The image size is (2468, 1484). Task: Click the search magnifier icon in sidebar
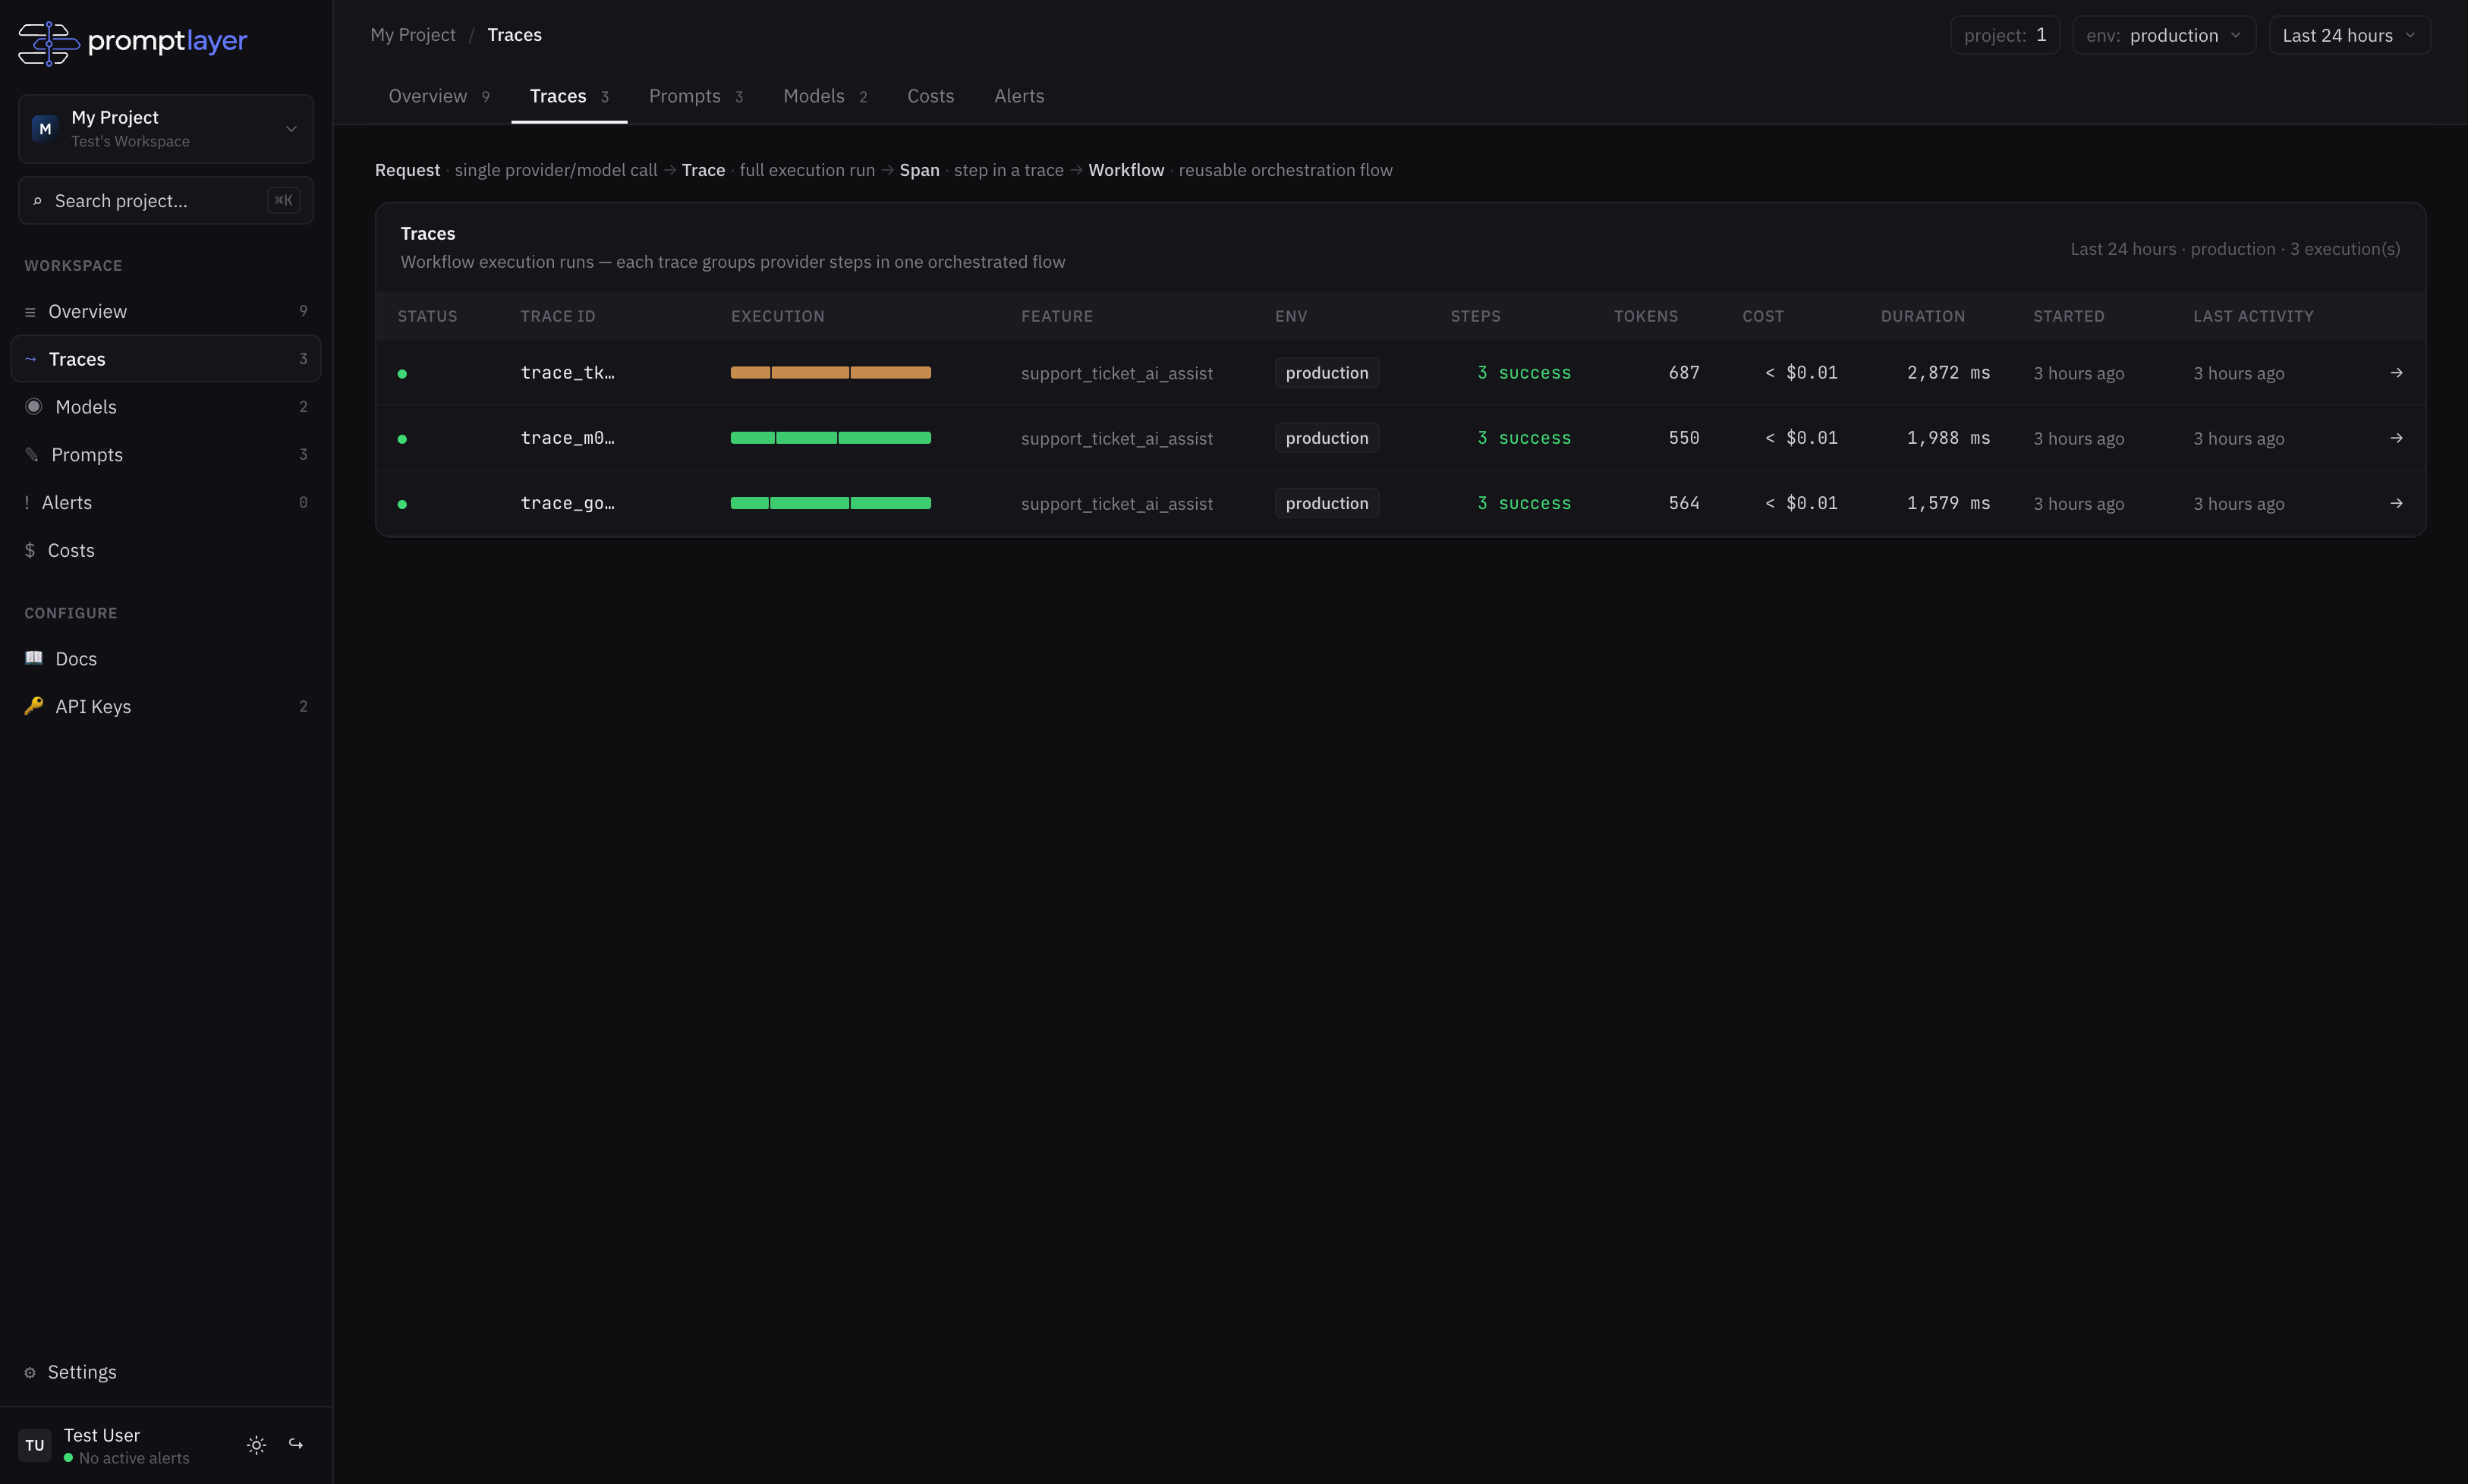37,201
